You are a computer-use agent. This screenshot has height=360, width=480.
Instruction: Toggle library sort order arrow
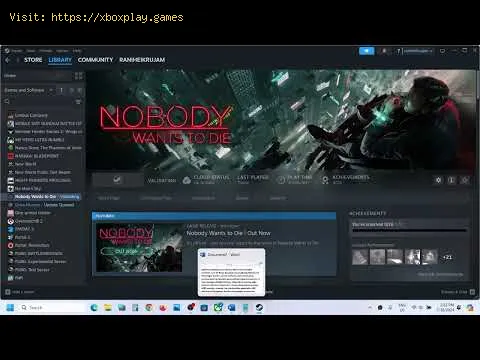pyautogui.click(x=61, y=90)
